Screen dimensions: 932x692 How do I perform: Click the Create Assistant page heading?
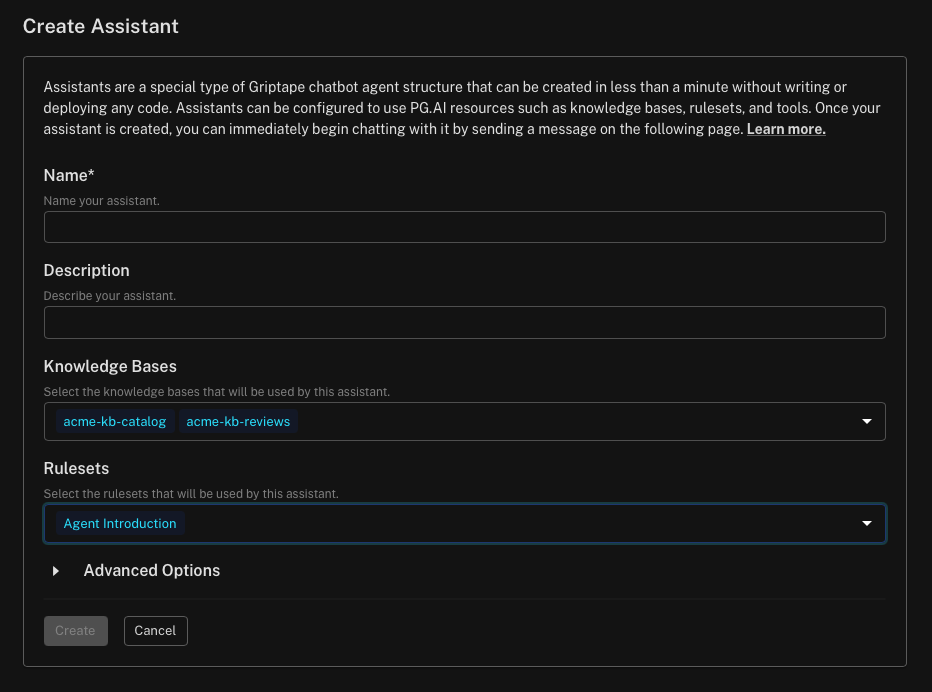(101, 26)
